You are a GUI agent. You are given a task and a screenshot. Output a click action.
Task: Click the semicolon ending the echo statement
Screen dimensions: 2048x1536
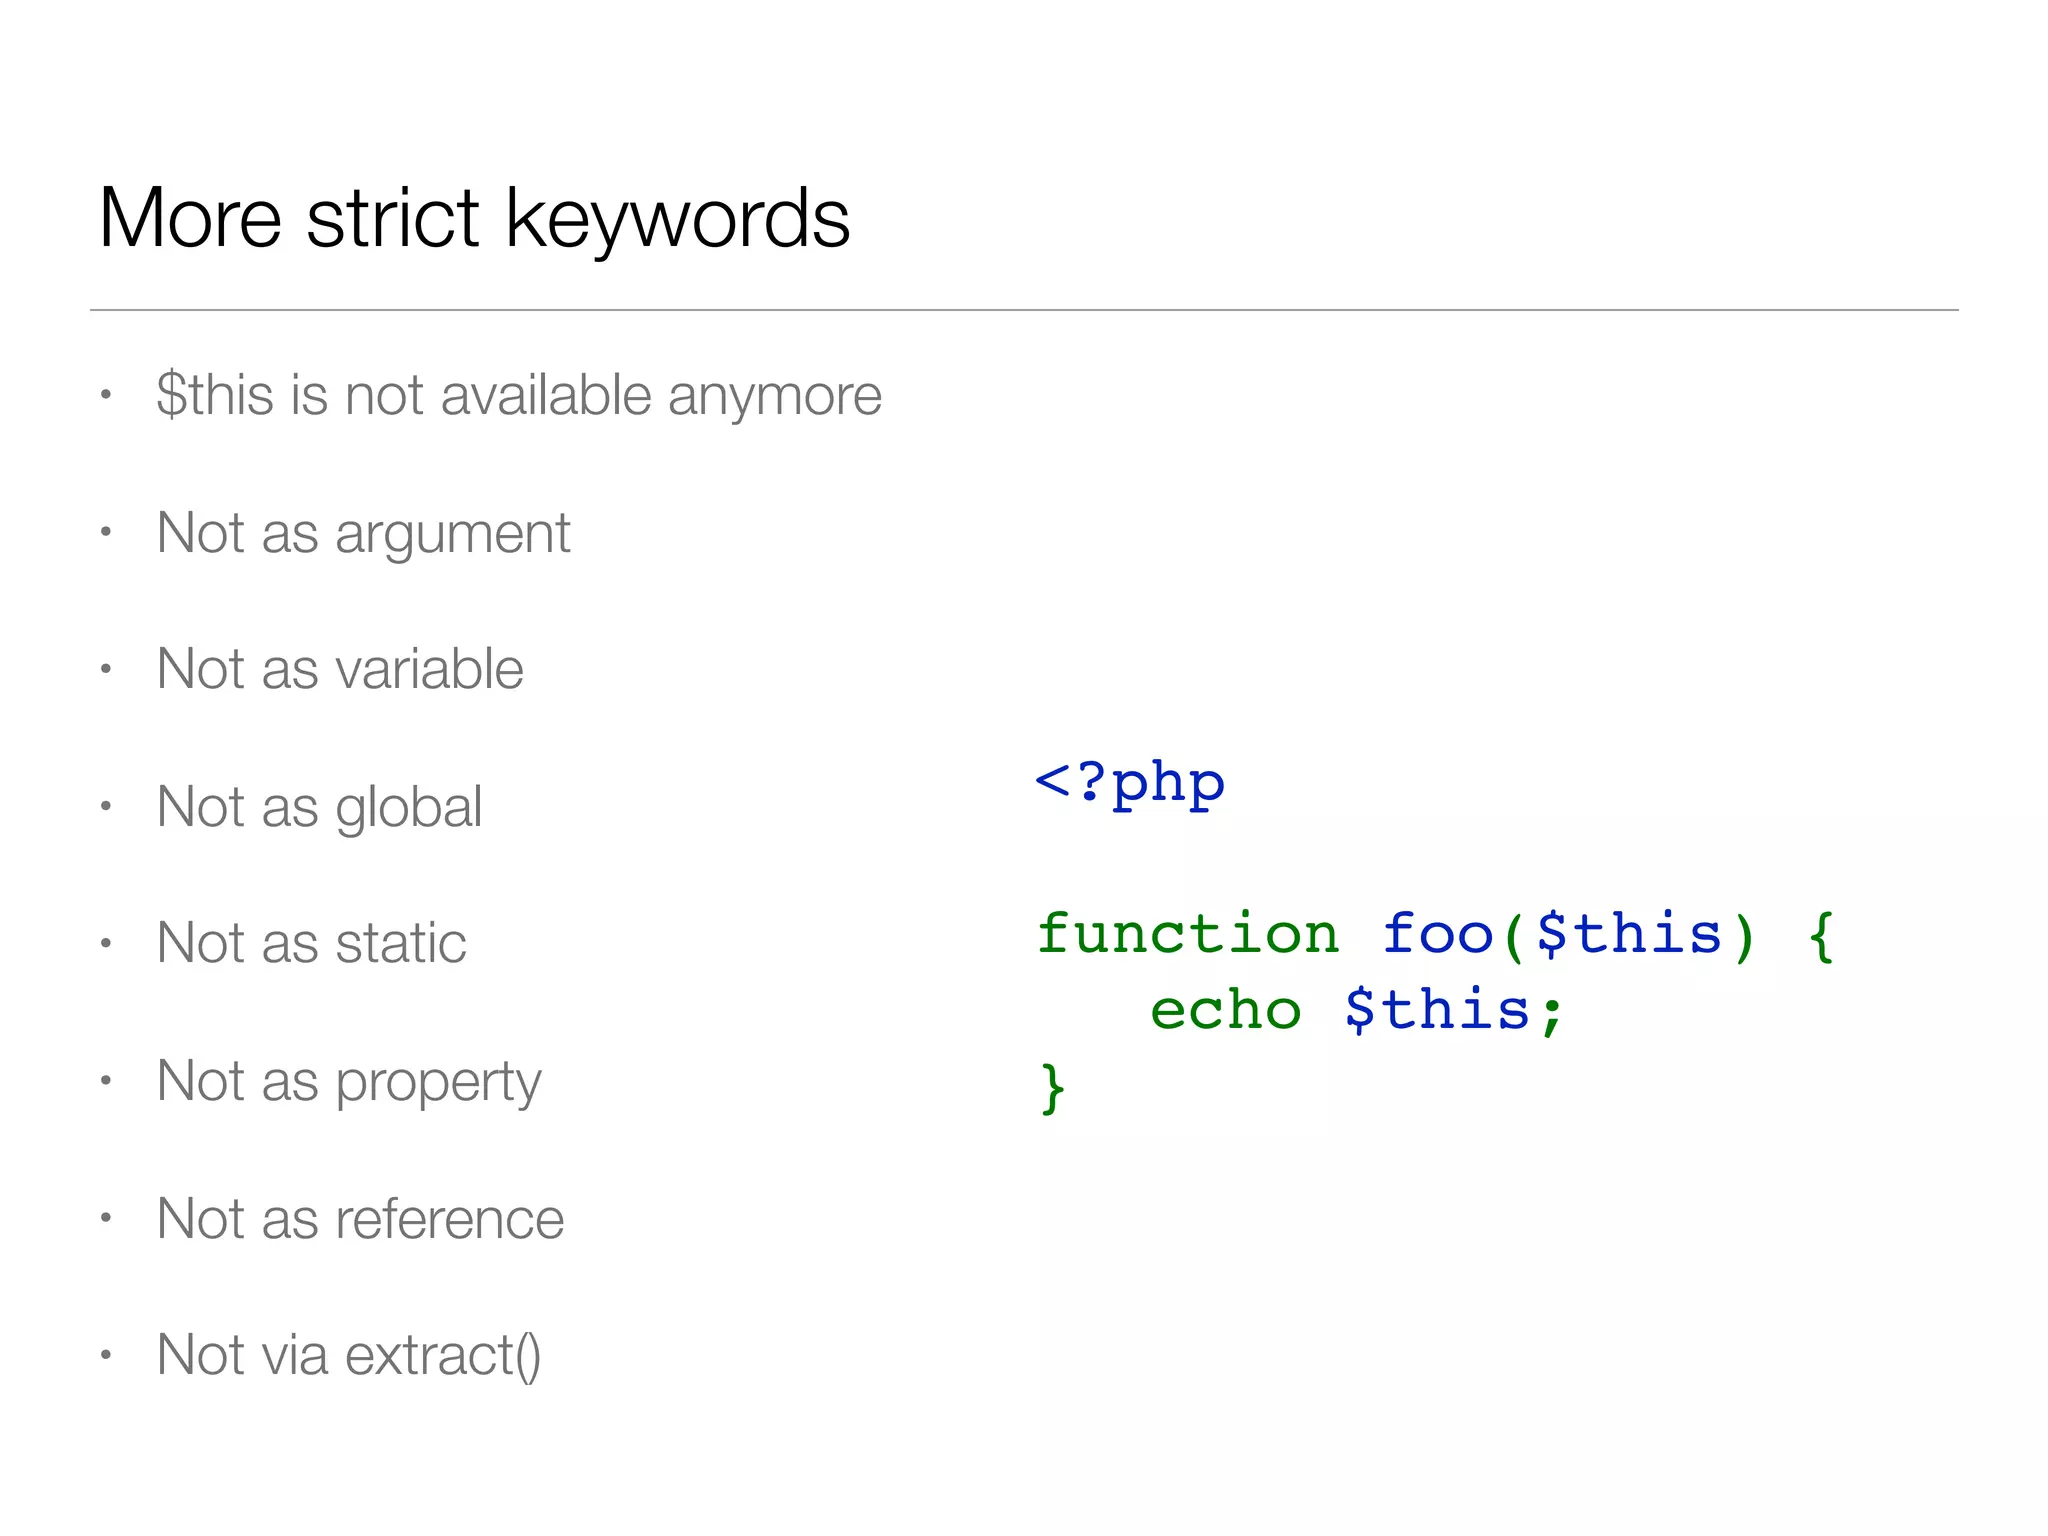coord(1552,1014)
